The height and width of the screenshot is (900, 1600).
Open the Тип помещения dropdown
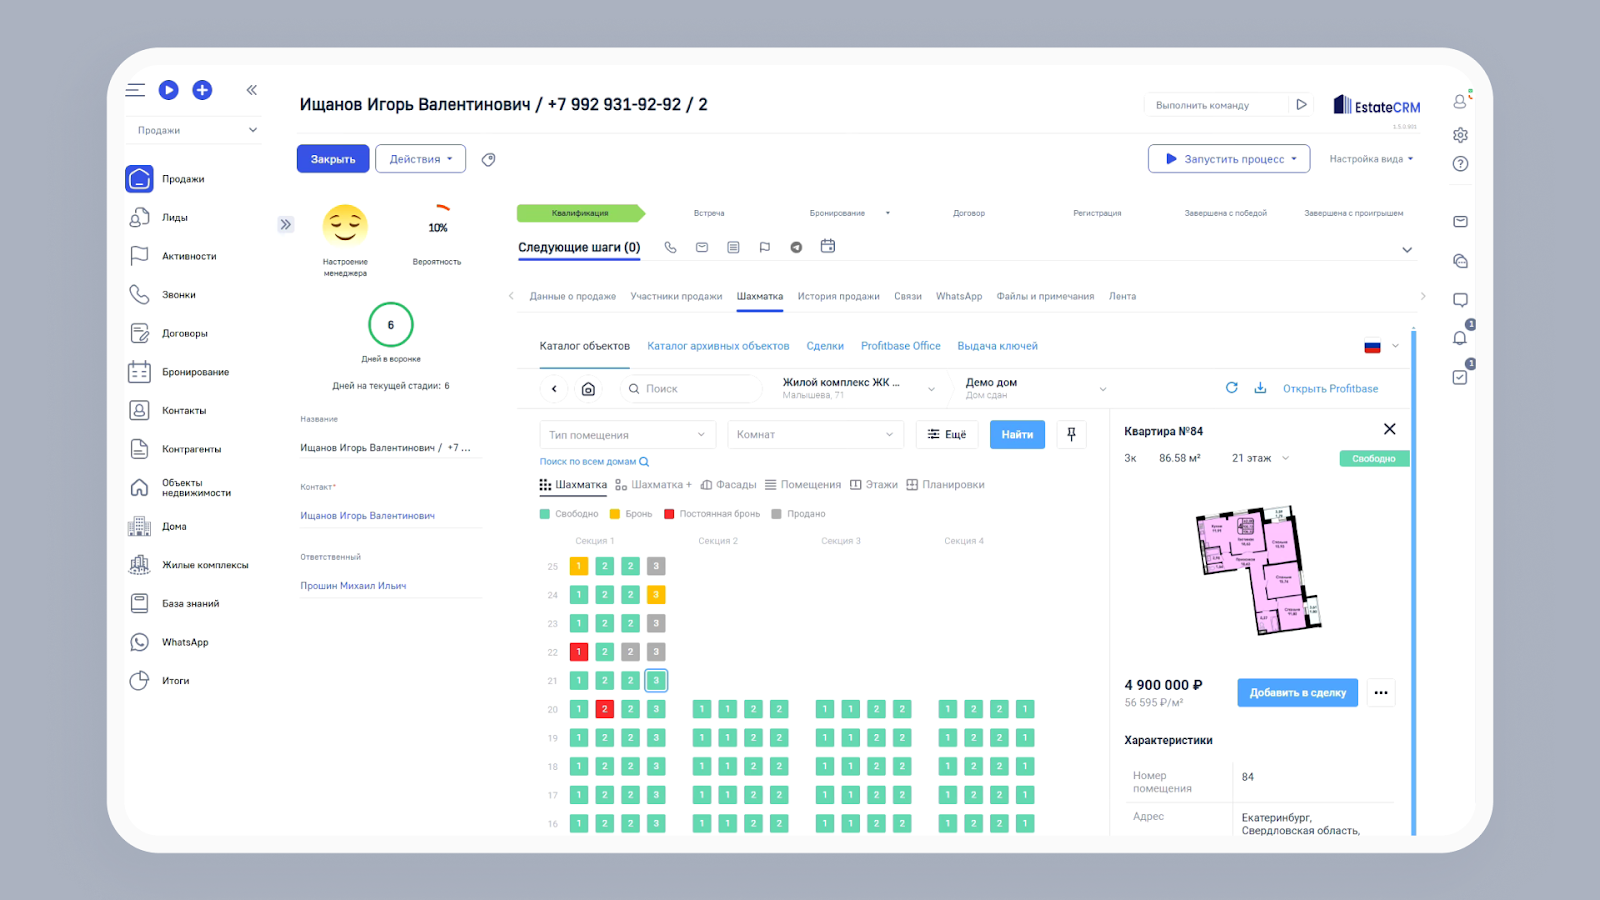point(627,435)
